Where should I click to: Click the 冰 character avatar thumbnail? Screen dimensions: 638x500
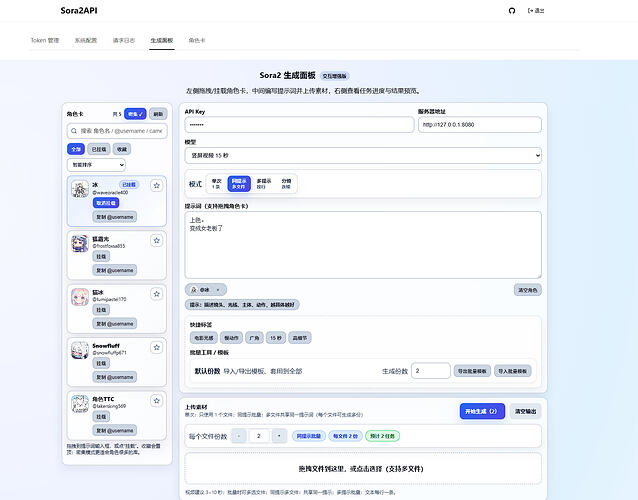(x=80, y=189)
